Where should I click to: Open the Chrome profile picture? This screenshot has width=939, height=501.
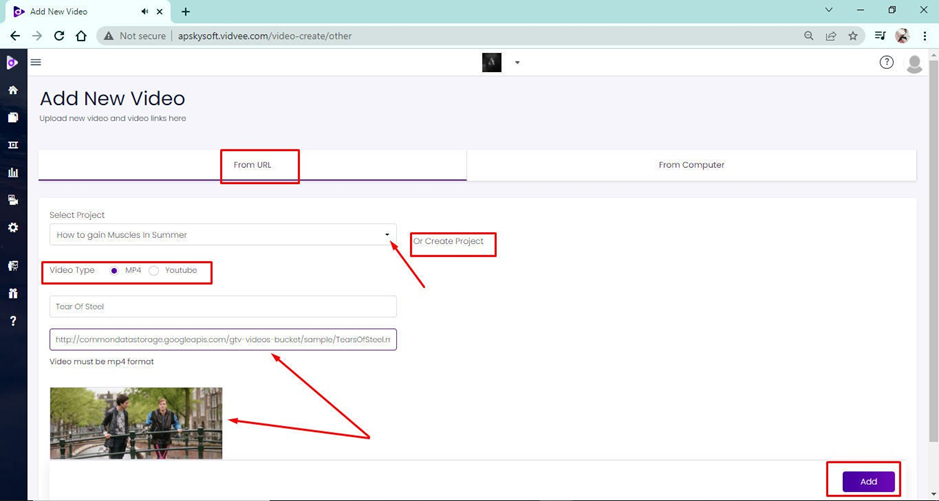[x=902, y=36]
